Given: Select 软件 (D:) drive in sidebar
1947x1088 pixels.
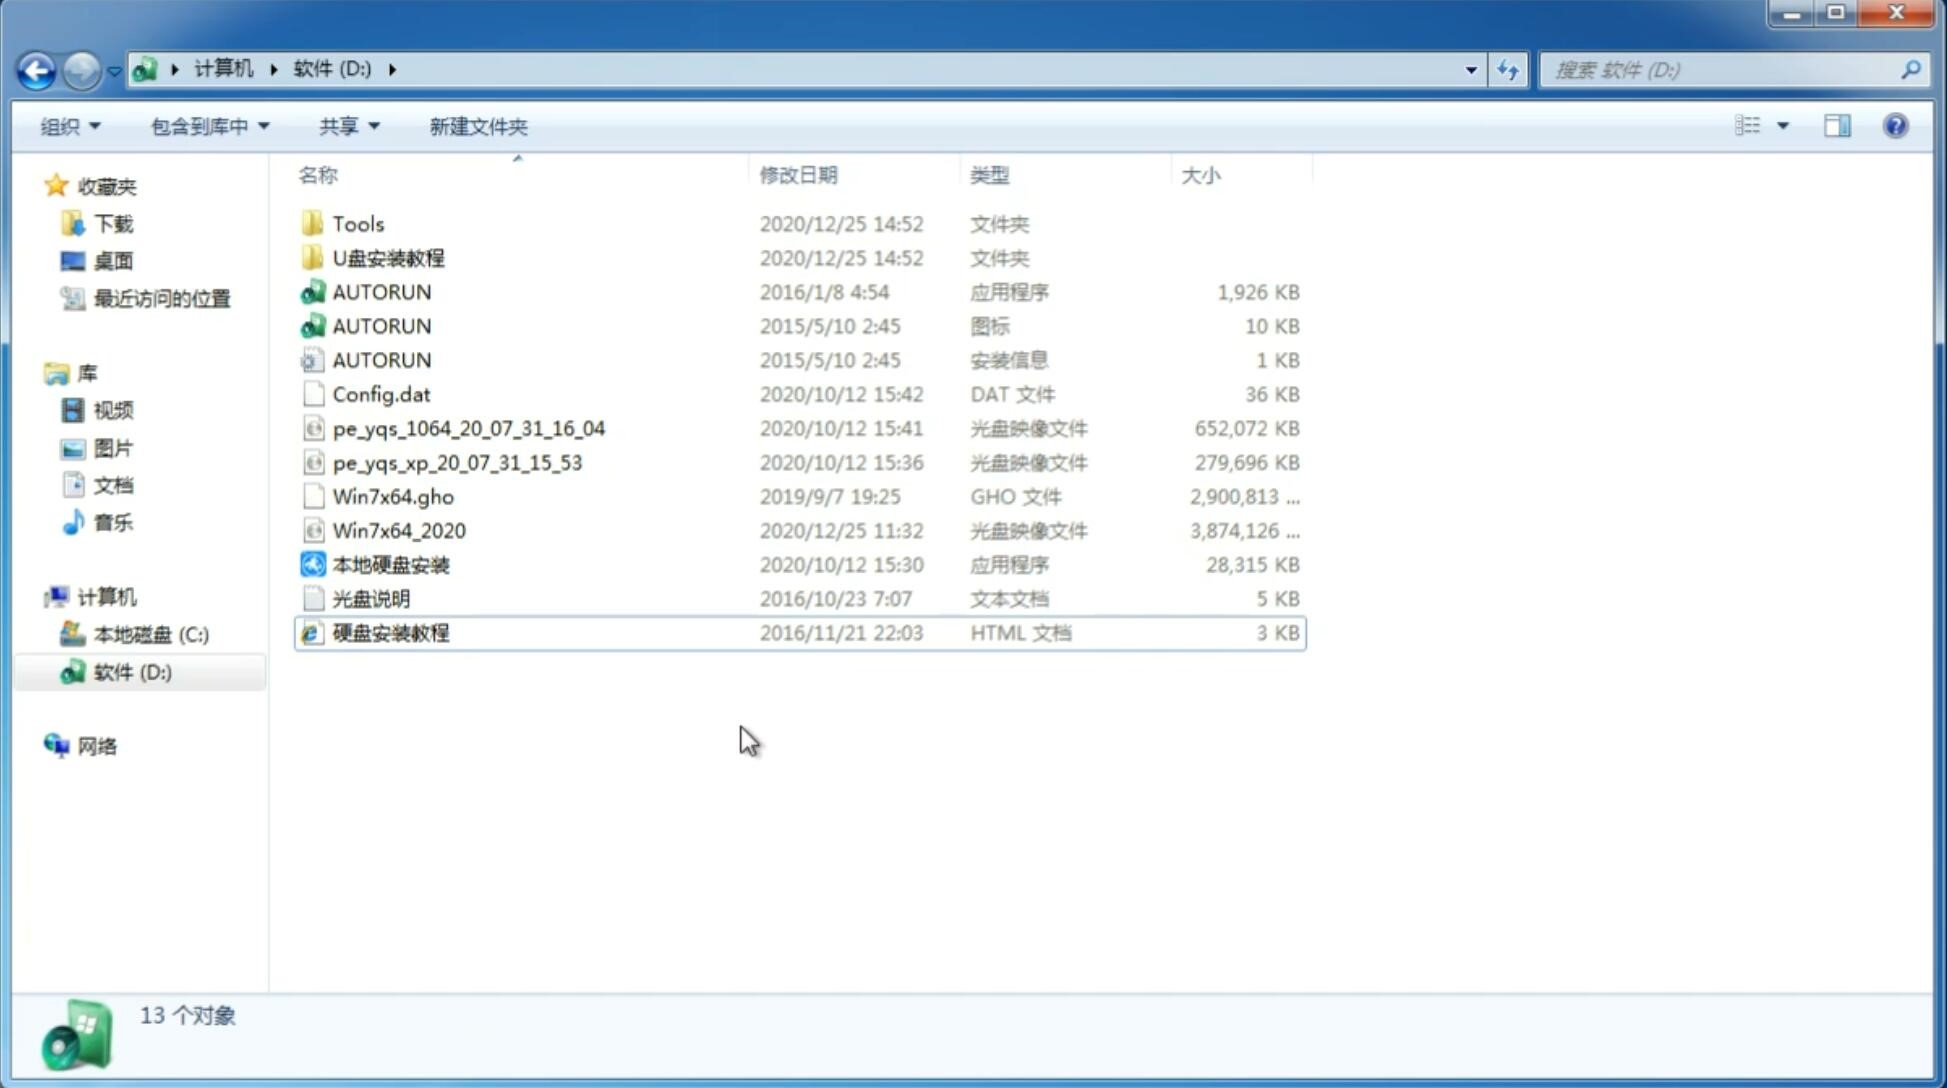Looking at the screenshot, I should (x=130, y=671).
